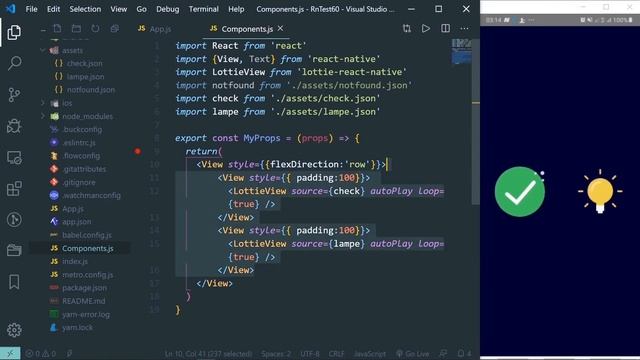Open metro.config.js in the explorer
Screen dimensions: 640x360
pos(87,275)
